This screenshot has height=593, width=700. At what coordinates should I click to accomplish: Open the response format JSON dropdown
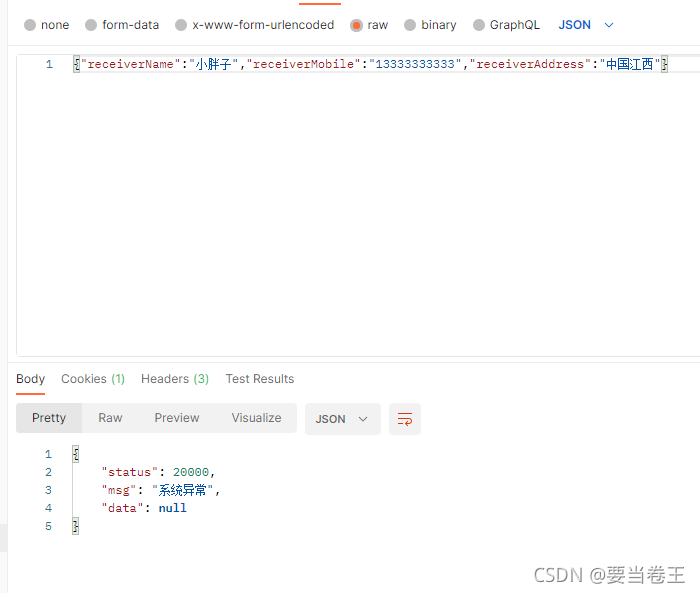coord(342,419)
